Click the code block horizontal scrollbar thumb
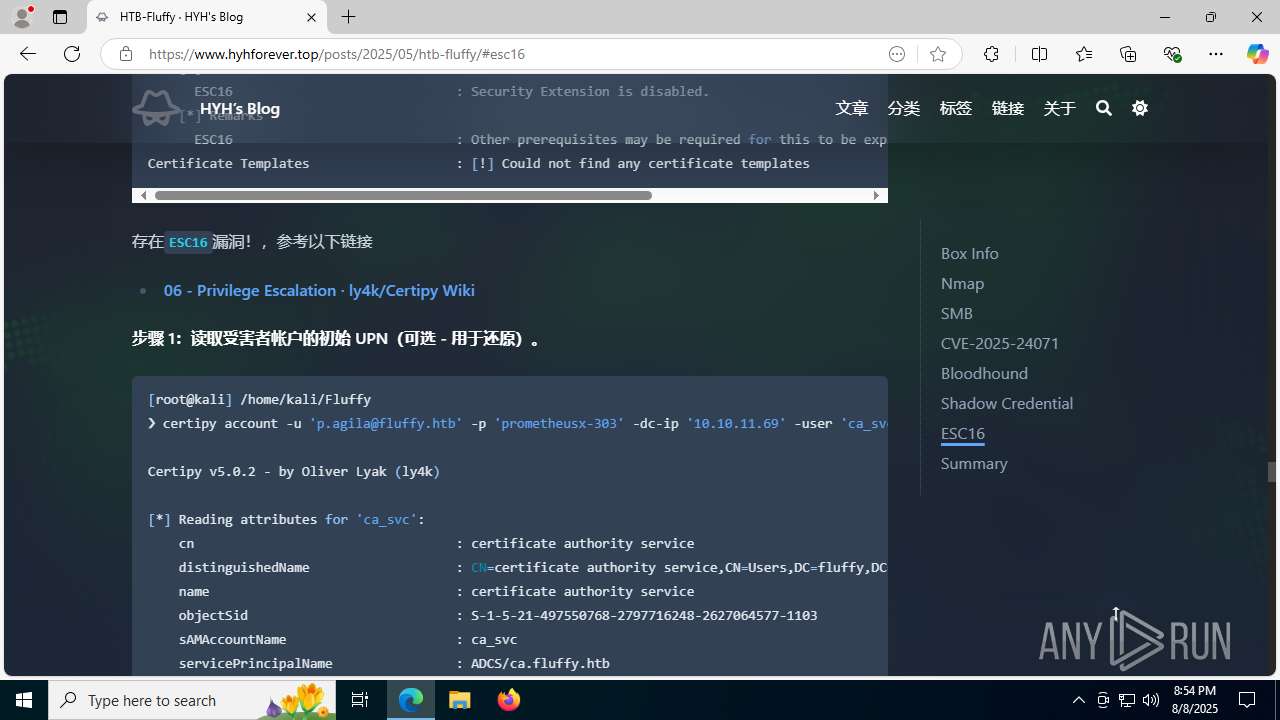The image size is (1280, 720). [403, 195]
